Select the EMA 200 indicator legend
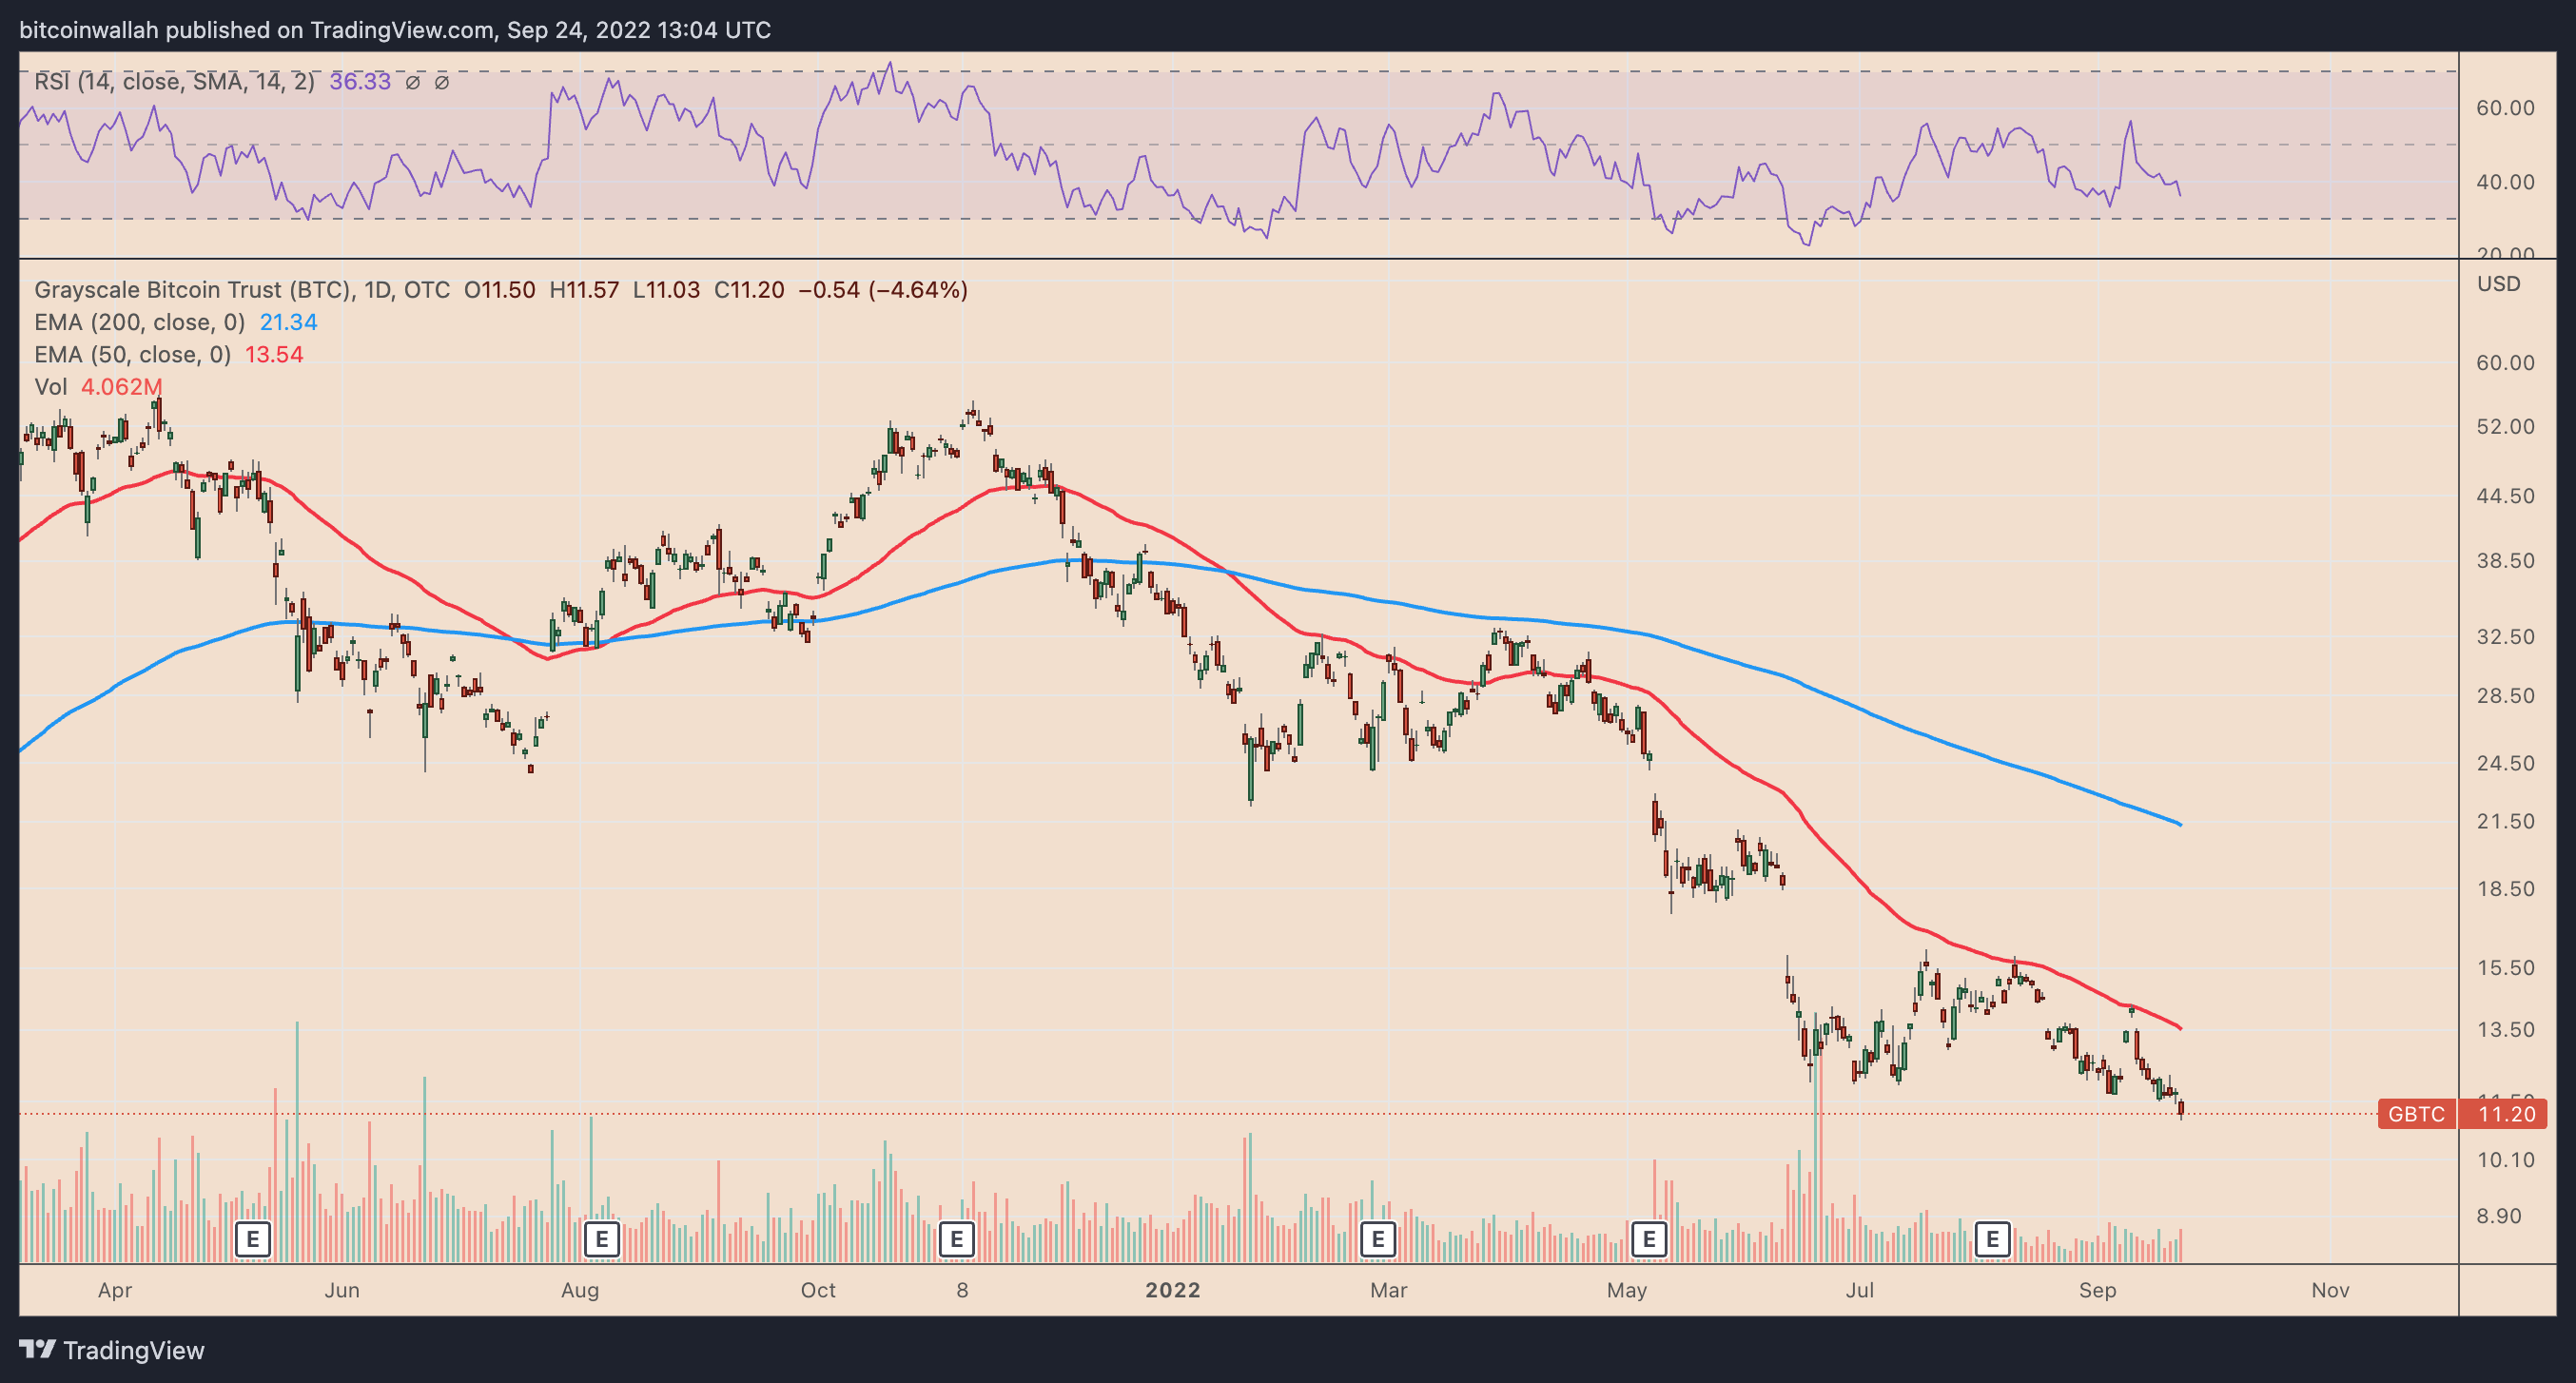The width and height of the screenshot is (2576, 1383). pos(139,322)
